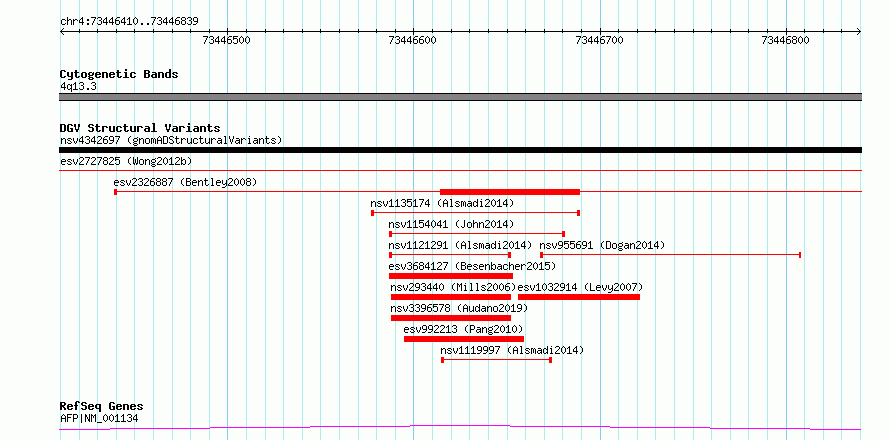Click the thick red esv2326887 Bentley2008 bar
This screenshot has height=440, width=890.
510,192
